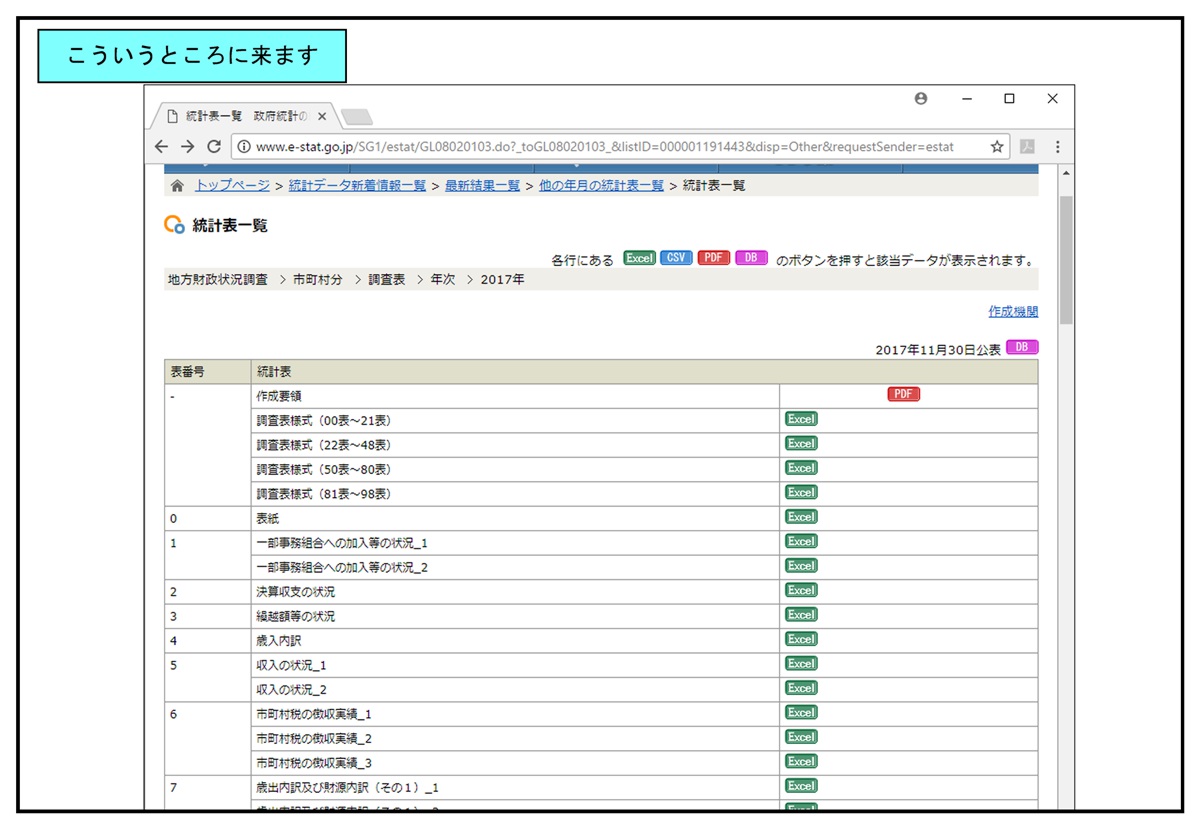Go to トップページ breadcrumb link
1200x829 pixels.
click(232, 186)
